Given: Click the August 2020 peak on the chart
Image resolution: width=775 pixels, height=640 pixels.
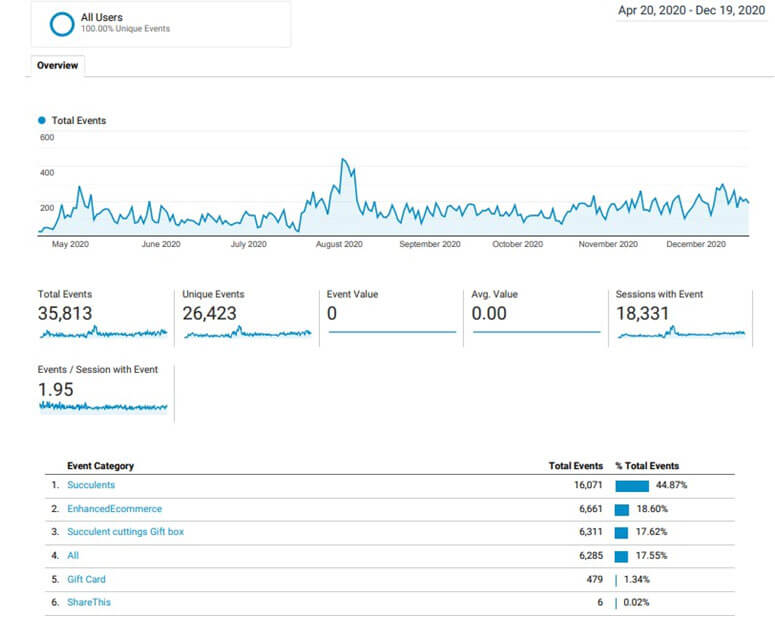Looking at the screenshot, I should (x=343, y=159).
